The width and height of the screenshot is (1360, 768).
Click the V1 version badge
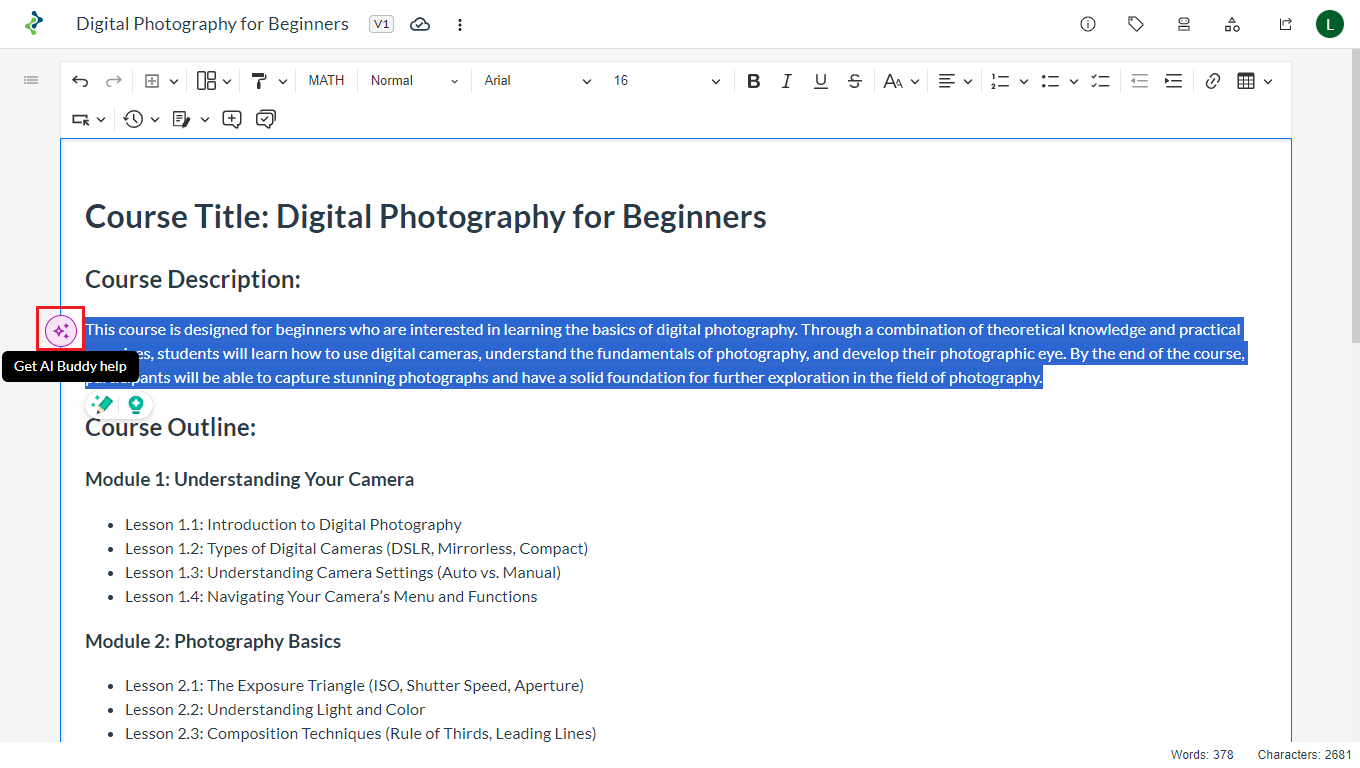click(381, 24)
